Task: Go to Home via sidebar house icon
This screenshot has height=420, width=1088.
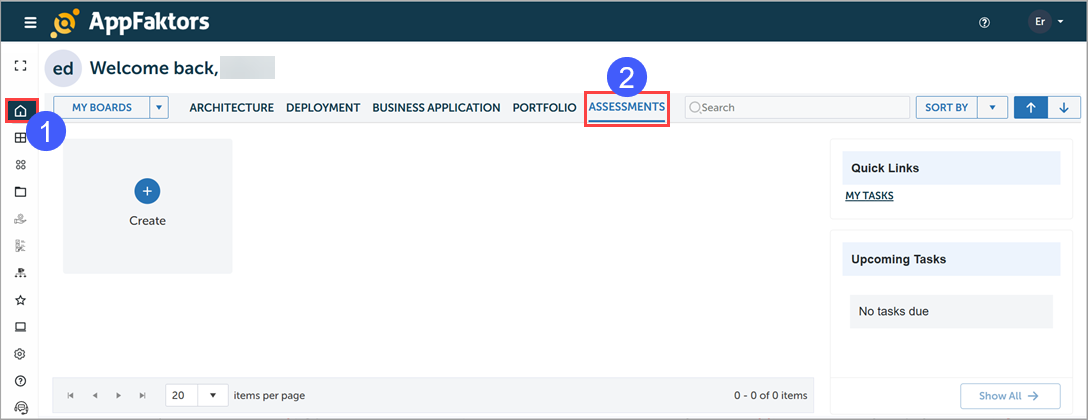Action: (x=20, y=110)
